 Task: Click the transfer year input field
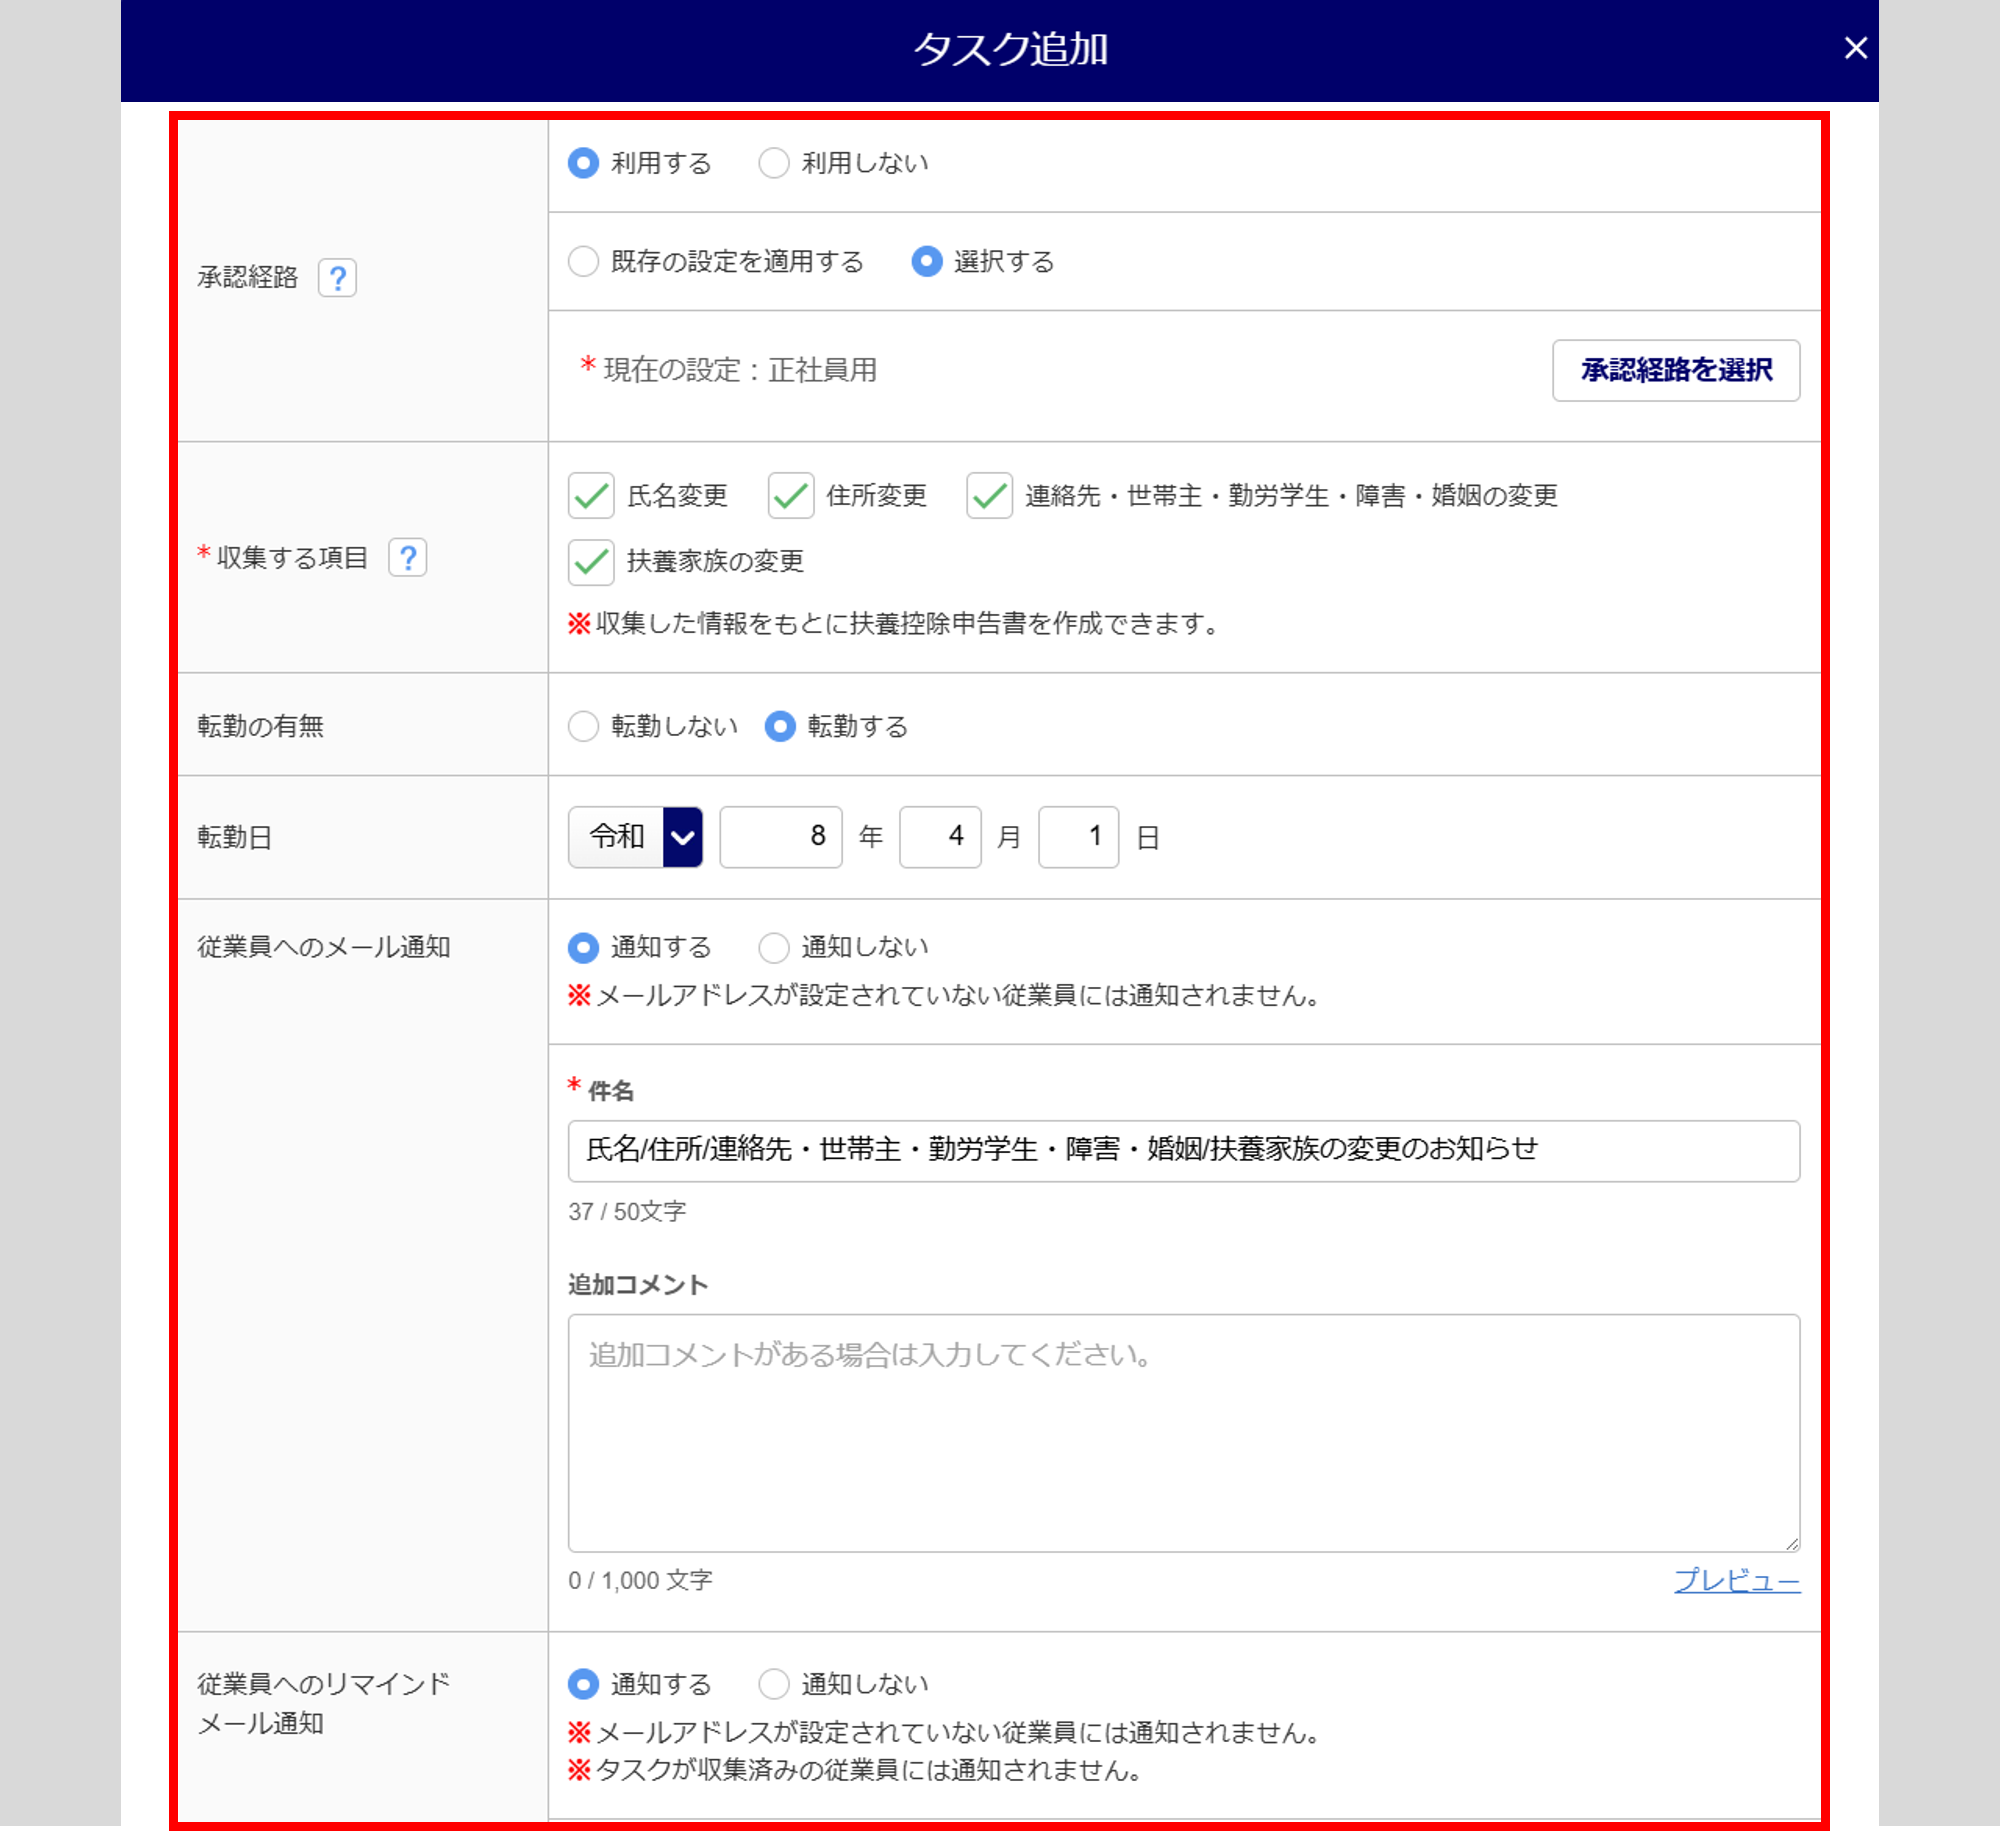[x=780, y=837]
